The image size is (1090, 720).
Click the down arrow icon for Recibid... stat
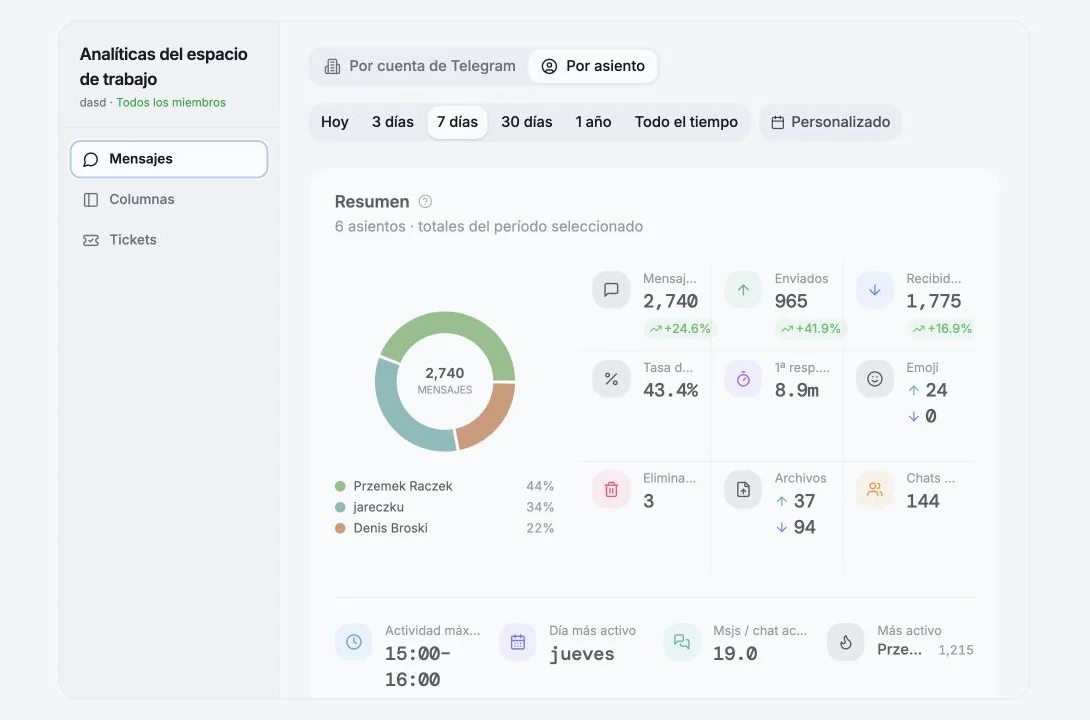point(875,290)
